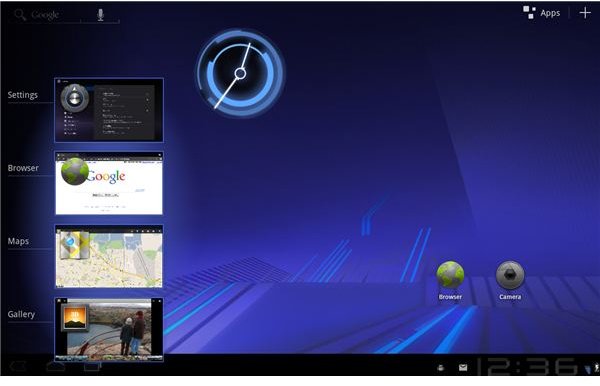Switch to the Gallery recent app thumbnail
Image resolution: width=600 pixels, height=386 pixels.
click(109, 329)
